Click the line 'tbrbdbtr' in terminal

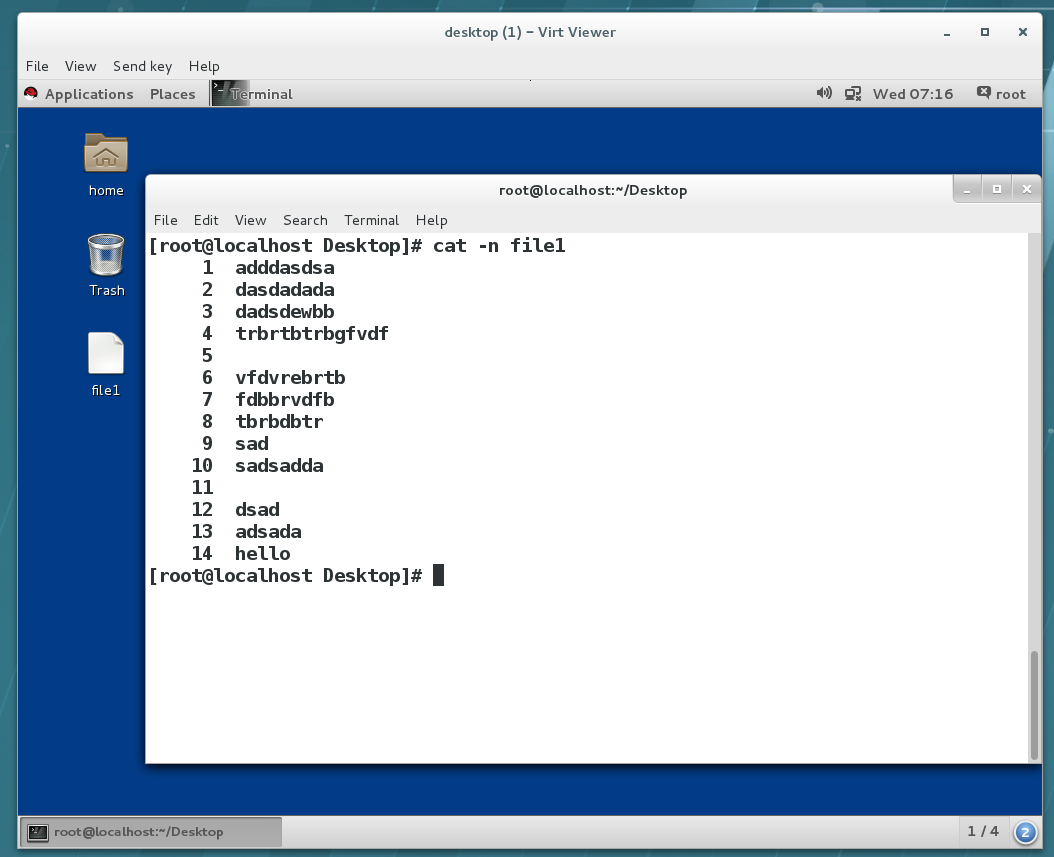point(280,422)
